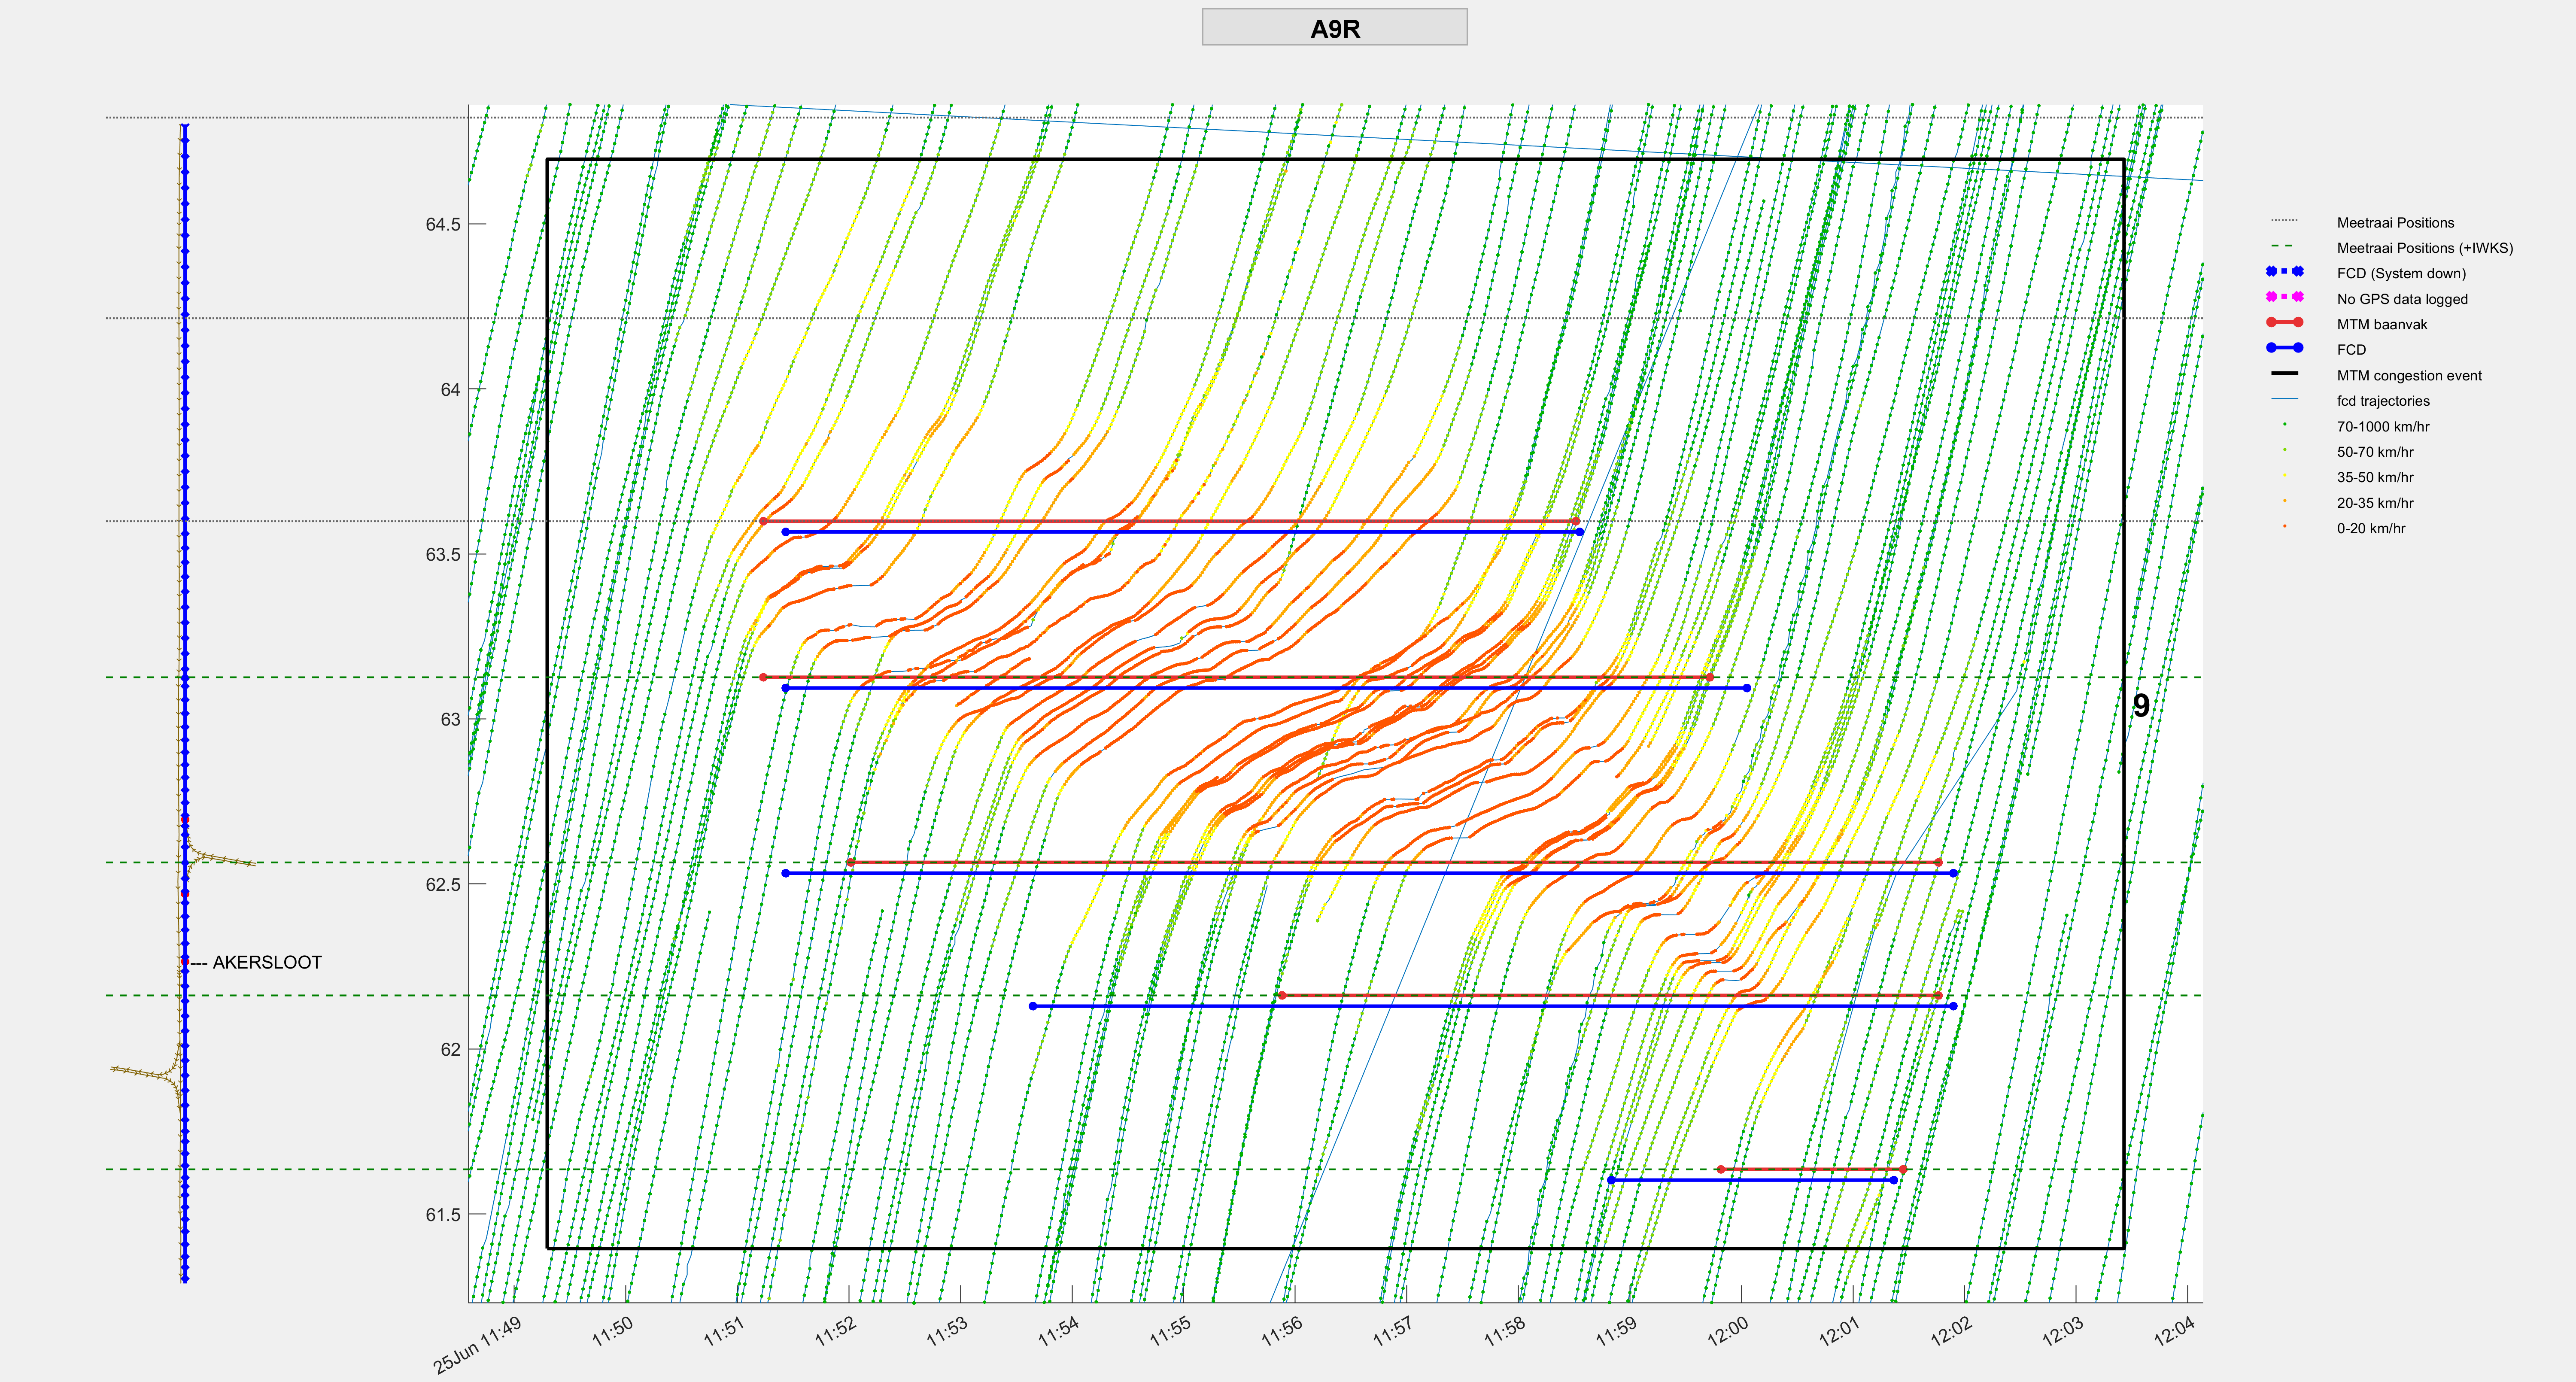The height and width of the screenshot is (1382, 2576).
Task: Click the 12:04 time axis label
Action: (x=2174, y=1331)
